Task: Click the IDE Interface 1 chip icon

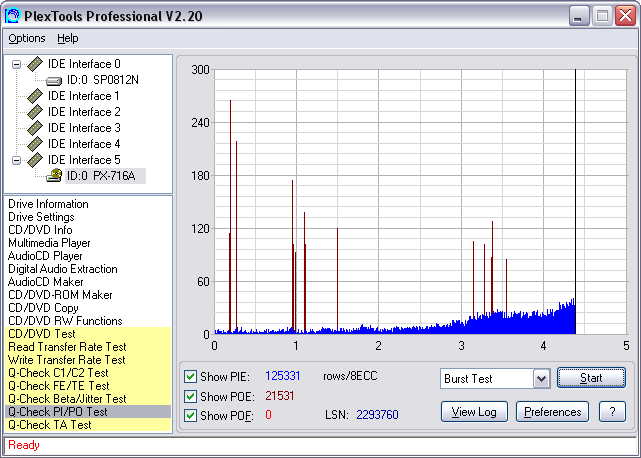Action: pyautogui.click(x=35, y=96)
